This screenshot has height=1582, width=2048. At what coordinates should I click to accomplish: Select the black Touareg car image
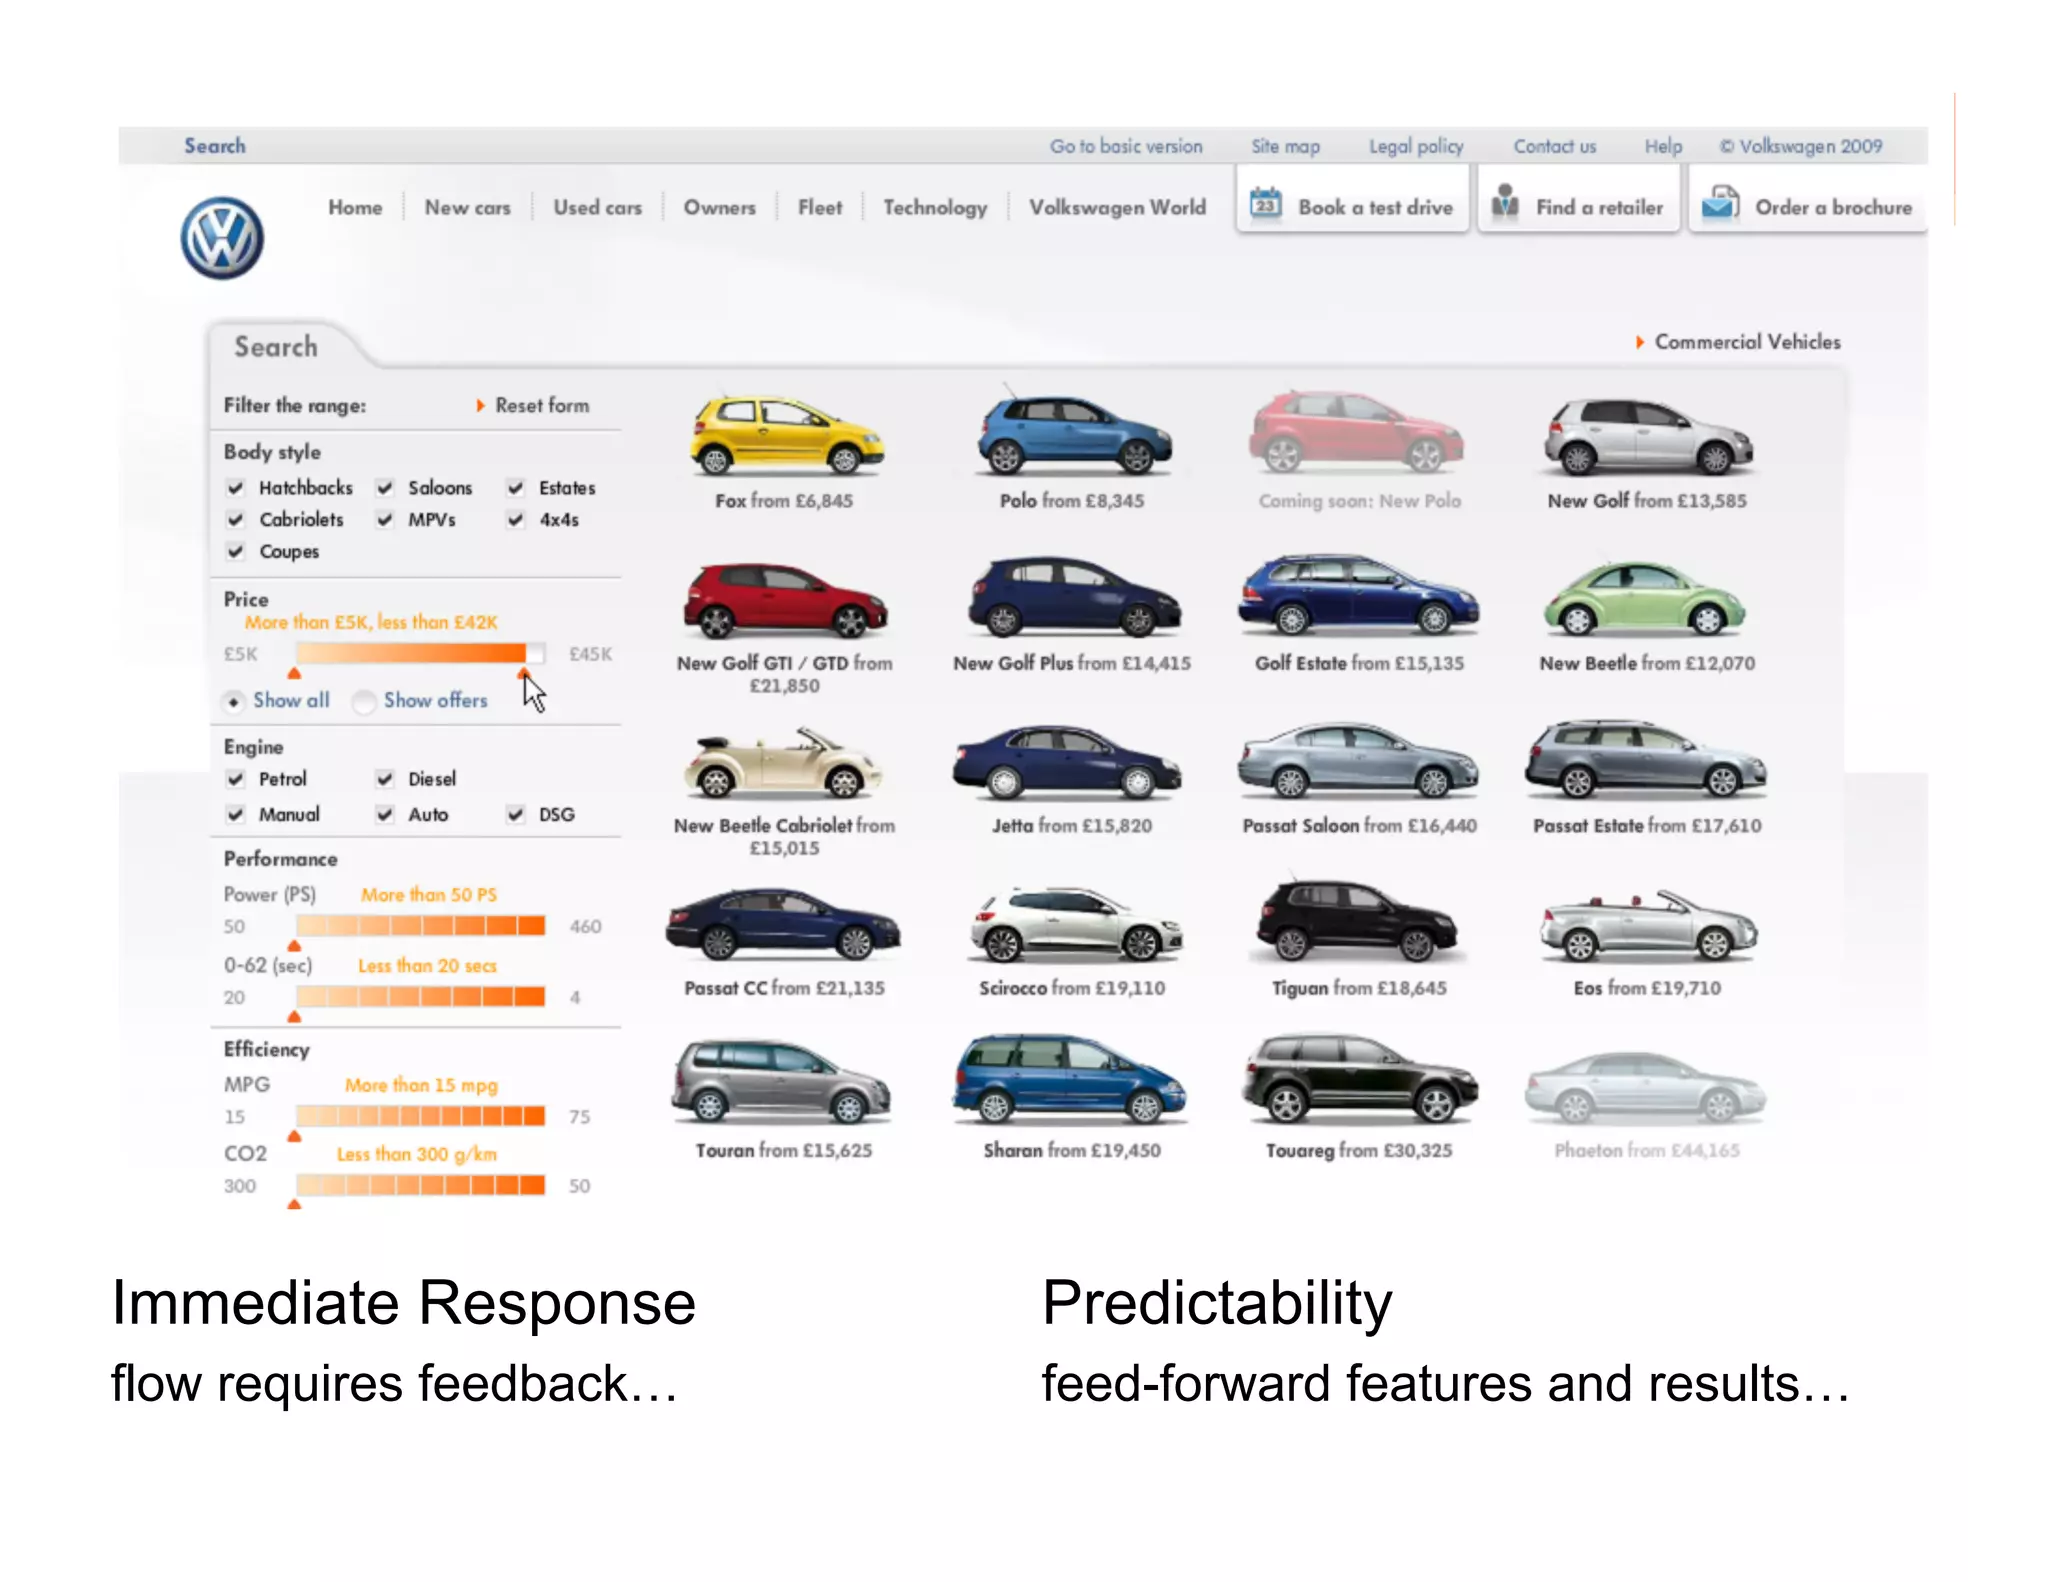1358,1080
